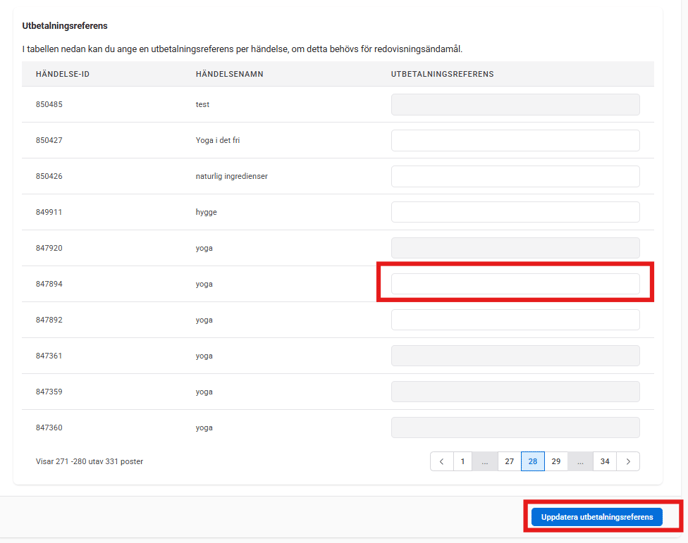Select current page 28 in pagination
Viewport: 688px width, 543px height.
pos(533,461)
